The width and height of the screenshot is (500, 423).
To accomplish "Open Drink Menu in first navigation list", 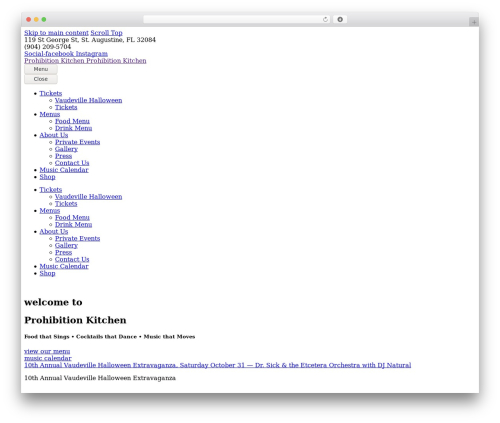I will [73, 128].
